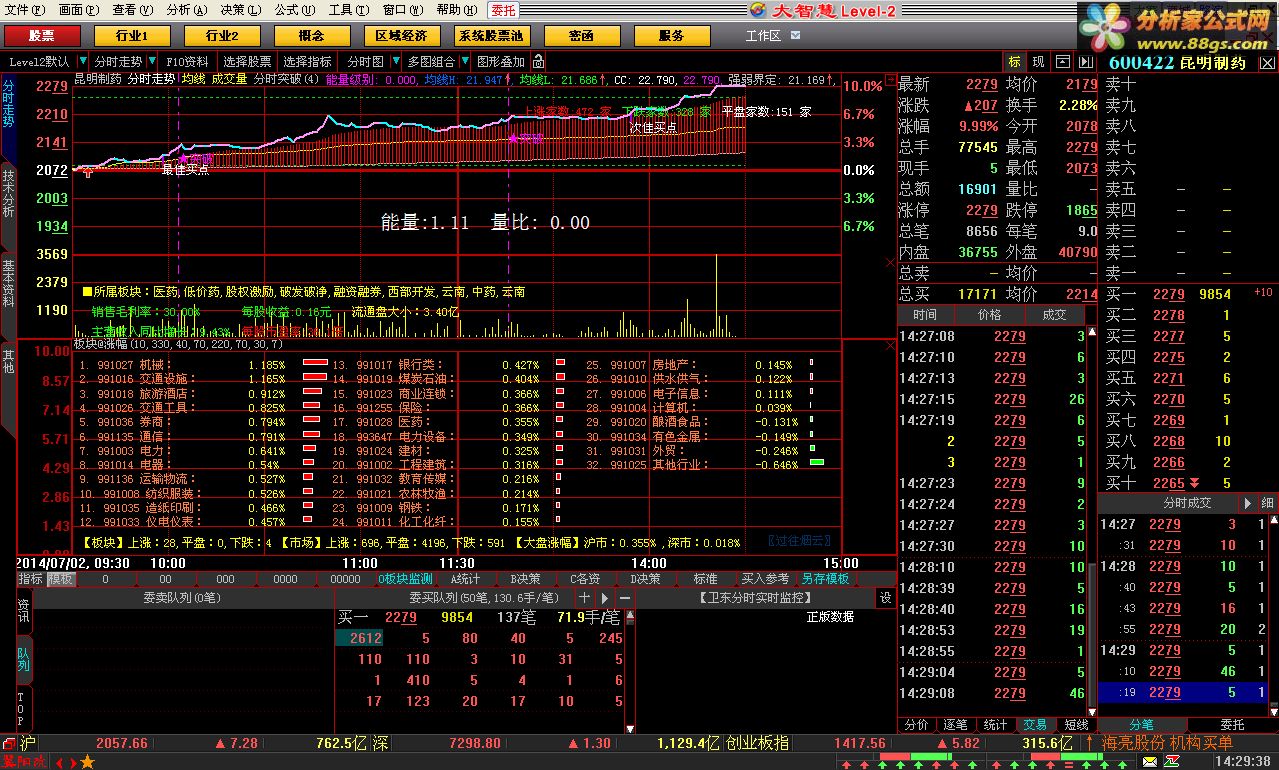Click the plus icon in 委买队列 header
Image resolution: width=1279 pixels, height=770 pixels.
tap(584, 598)
